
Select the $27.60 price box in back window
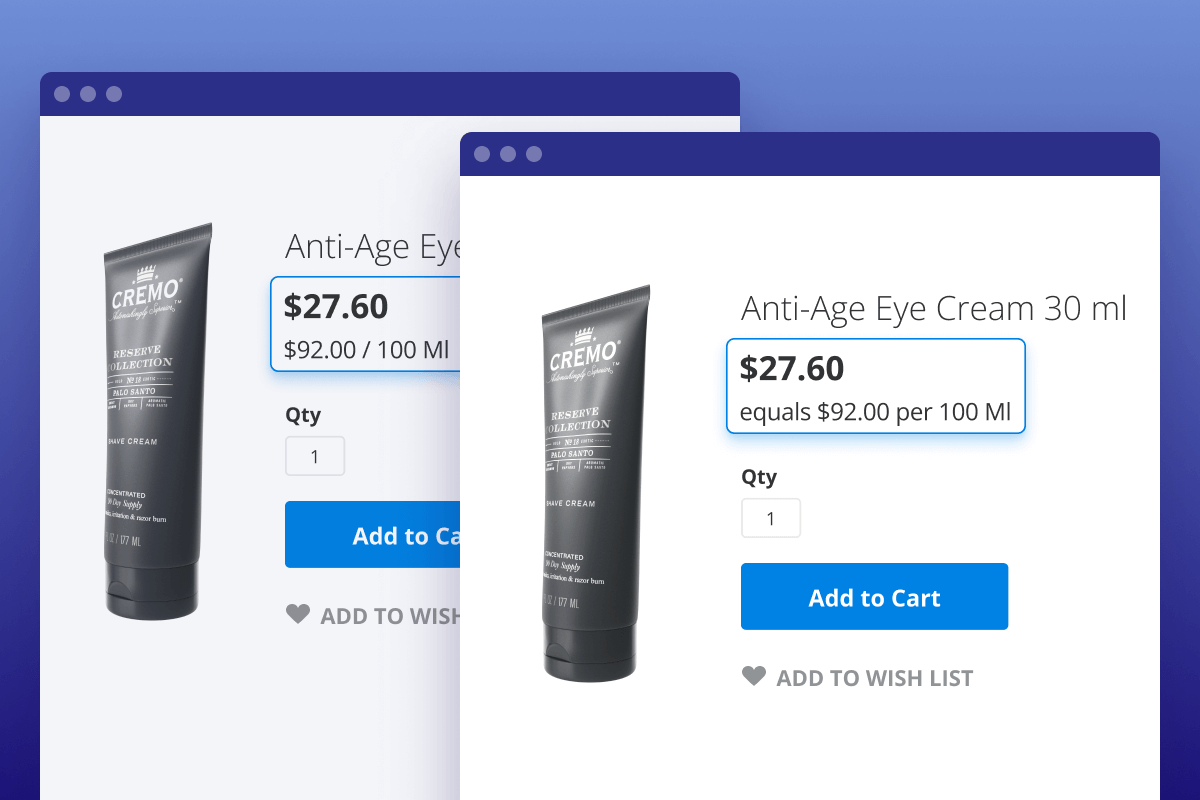pos(365,323)
